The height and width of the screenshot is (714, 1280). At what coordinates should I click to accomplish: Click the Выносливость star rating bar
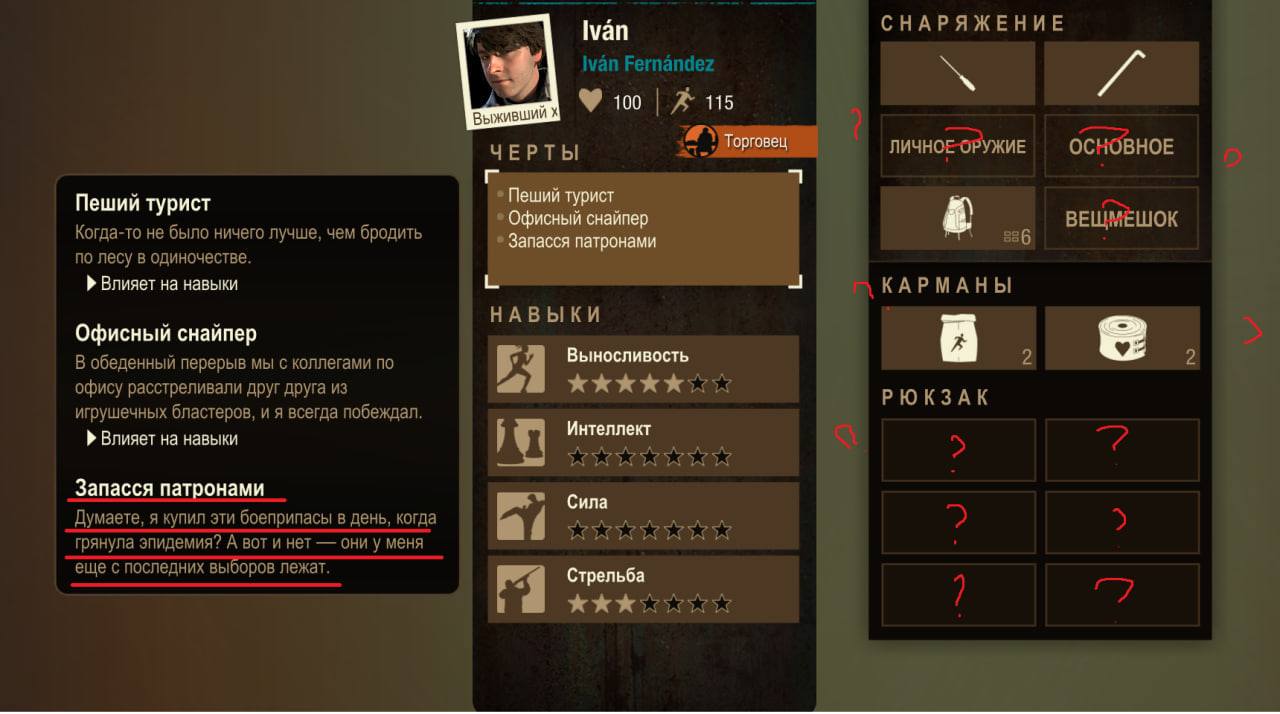[649, 383]
